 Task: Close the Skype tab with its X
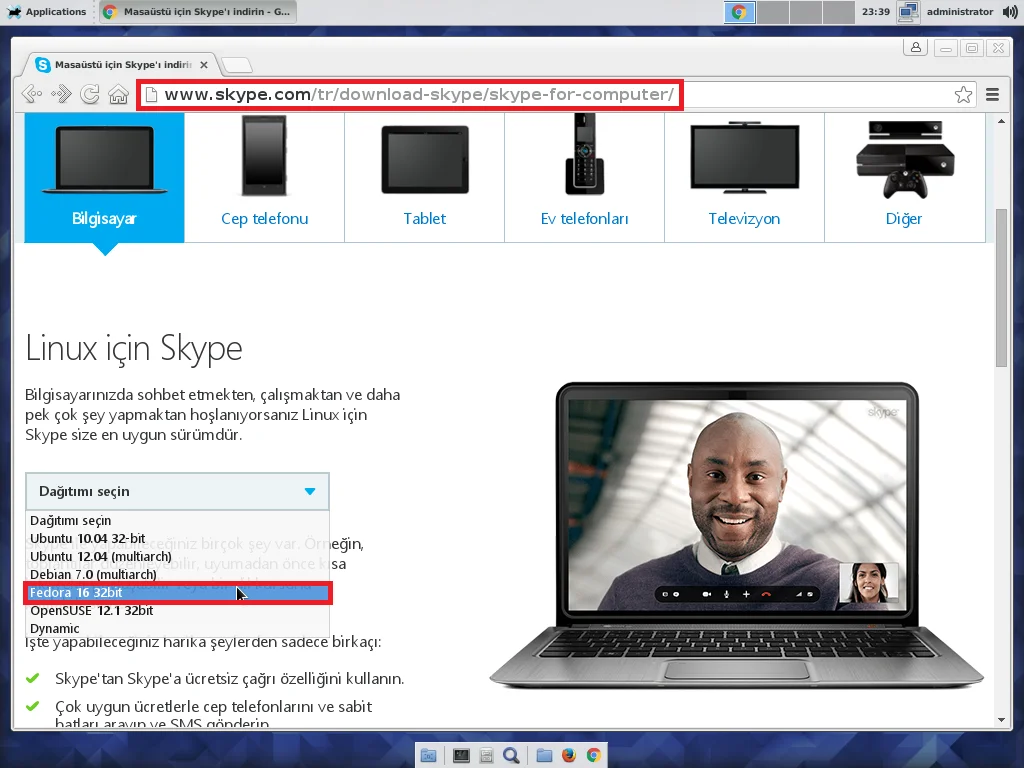[204, 65]
